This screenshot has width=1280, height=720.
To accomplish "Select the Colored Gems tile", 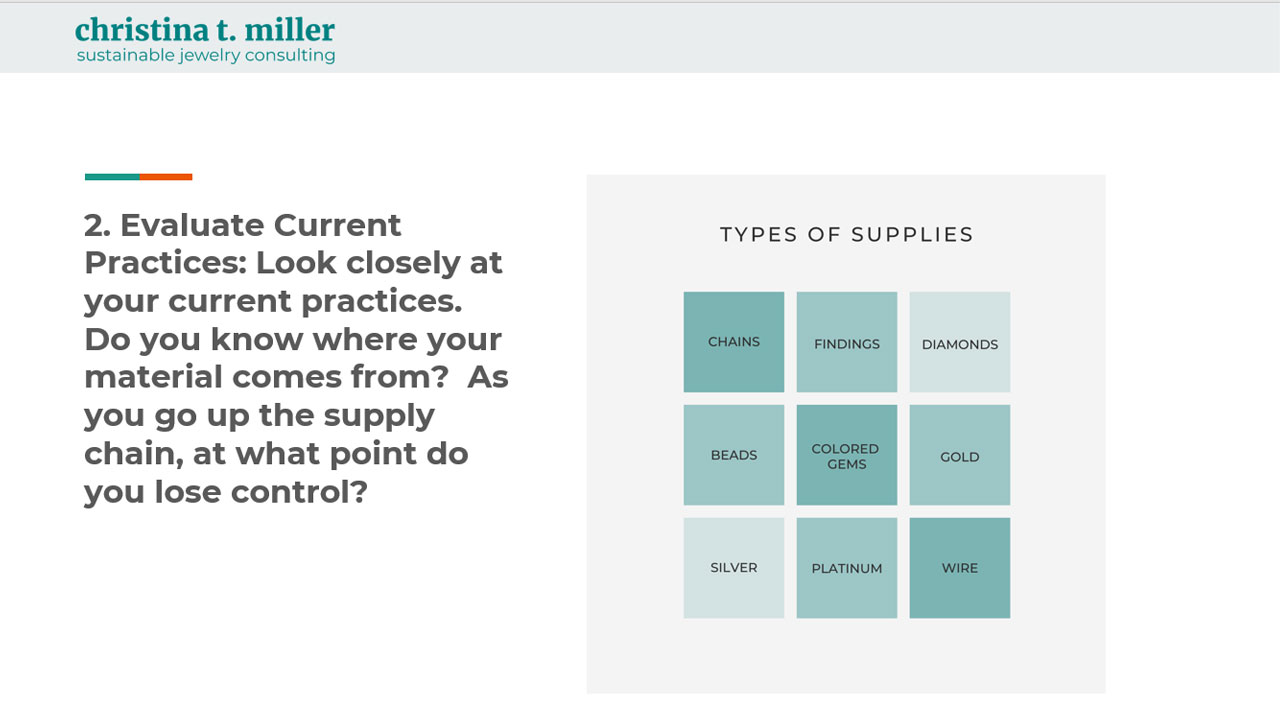I will tap(847, 455).
